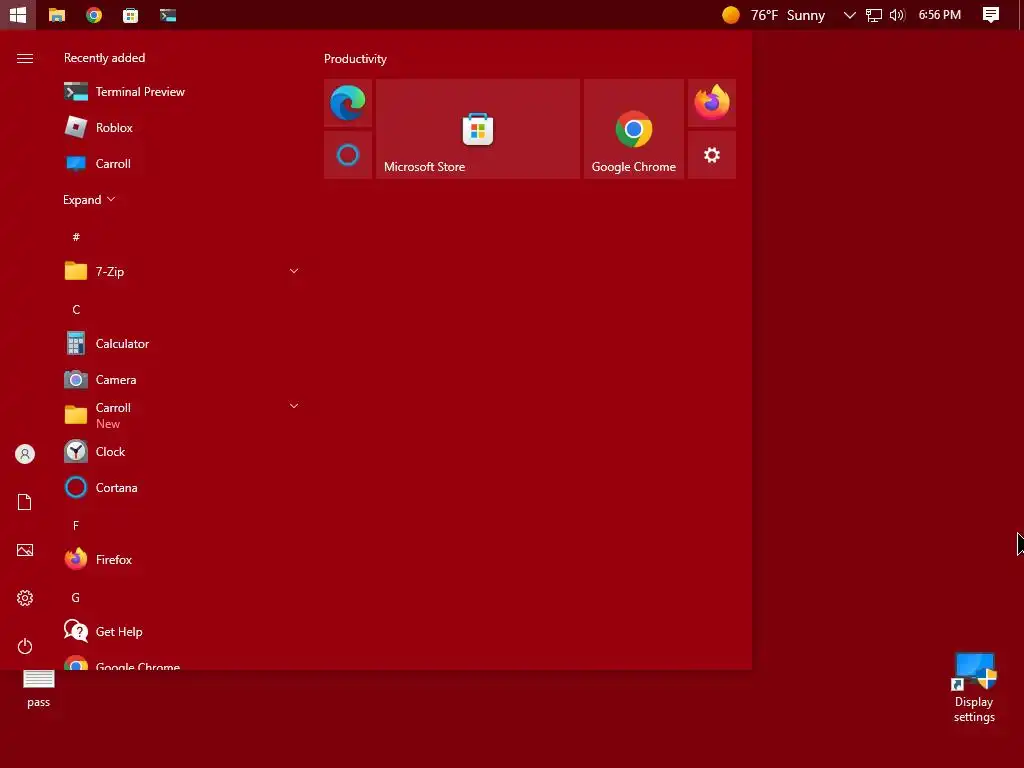Open the Firefox tile
This screenshot has width=1024, height=768.
click(x=712, y=103)
